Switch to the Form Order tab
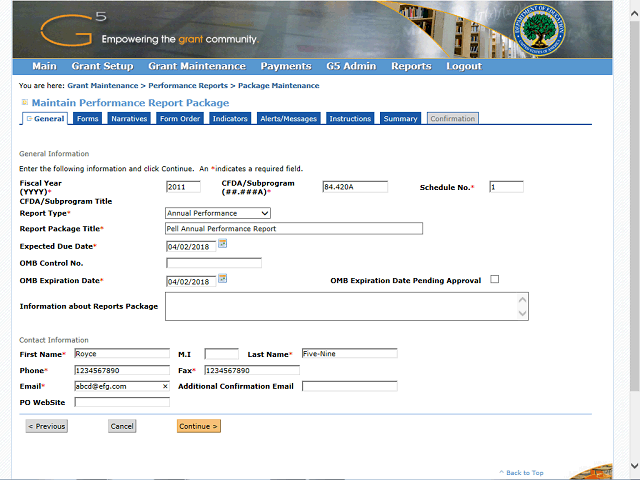 [x=180, y=118]
